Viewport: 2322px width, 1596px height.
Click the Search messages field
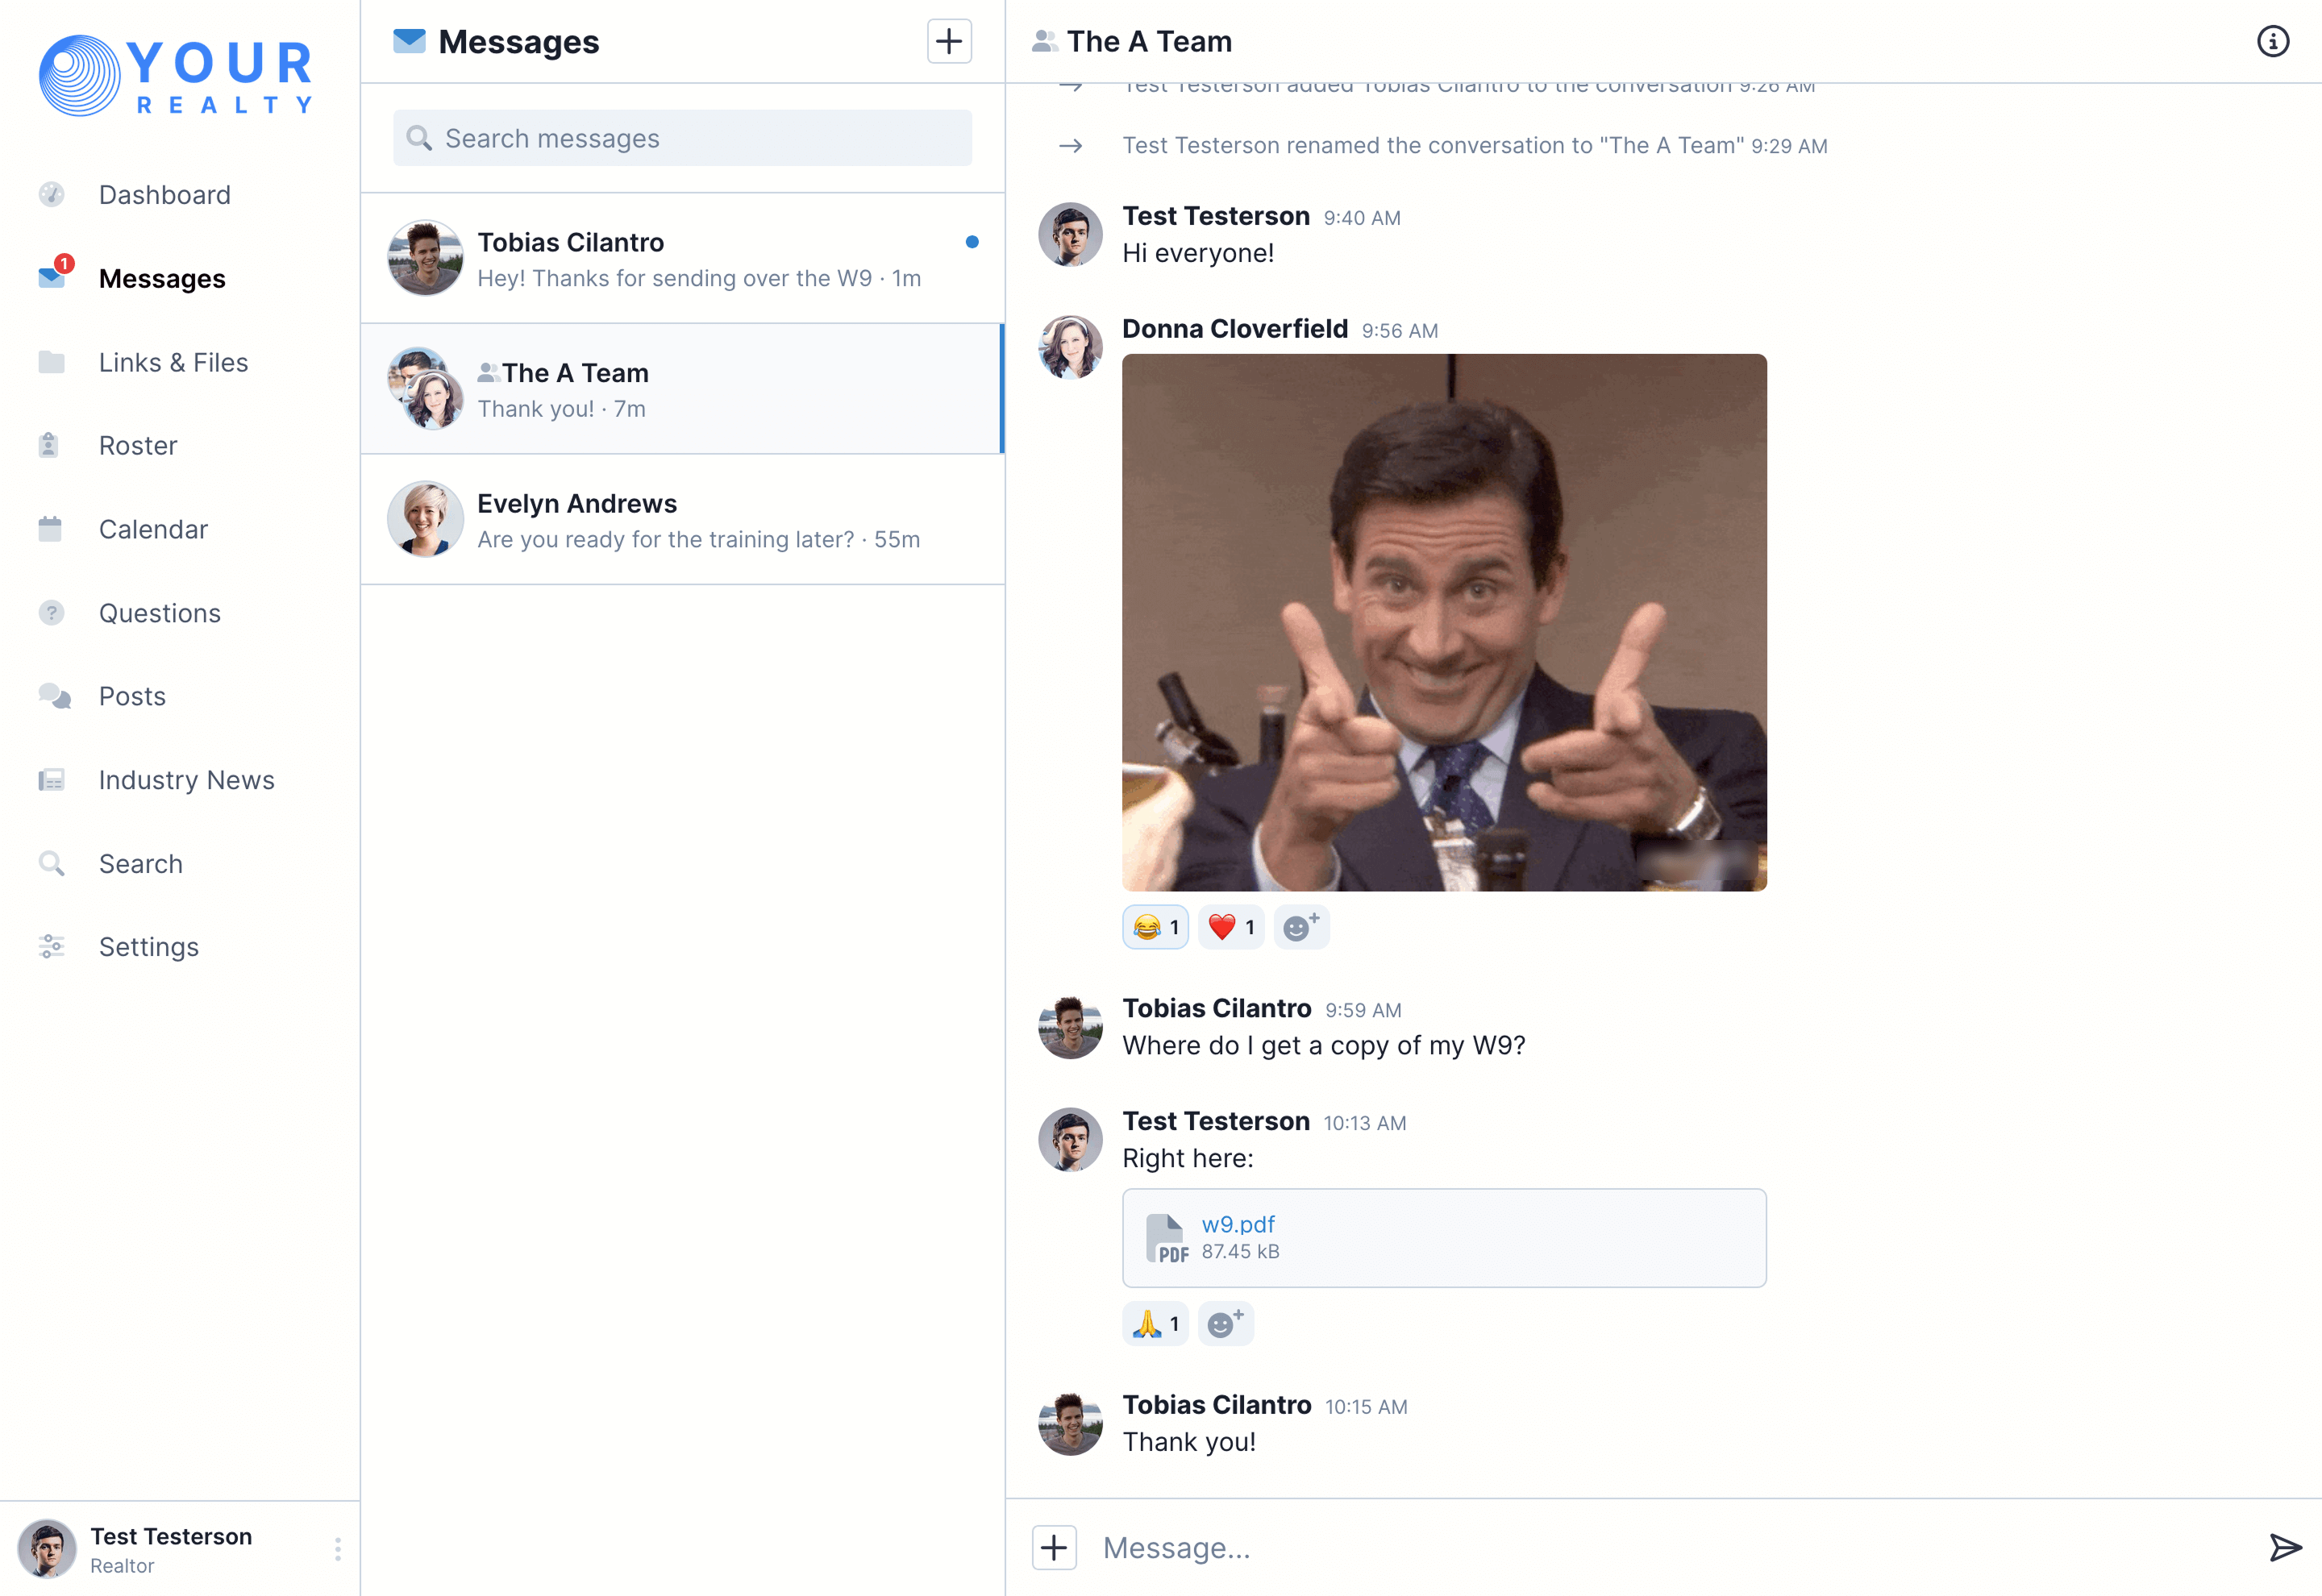pyautogui.click(x=682, y=138)
